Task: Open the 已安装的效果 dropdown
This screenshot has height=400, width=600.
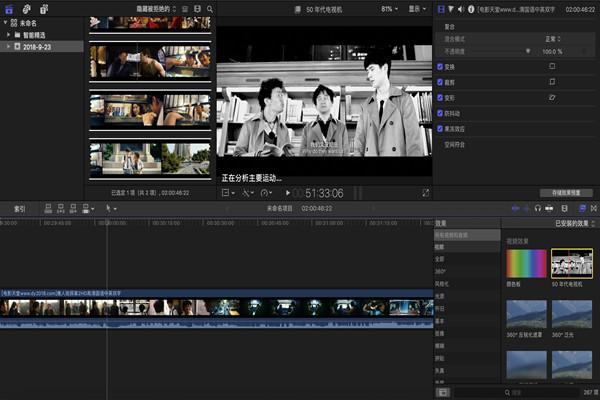Action: (x=575, y=223)
